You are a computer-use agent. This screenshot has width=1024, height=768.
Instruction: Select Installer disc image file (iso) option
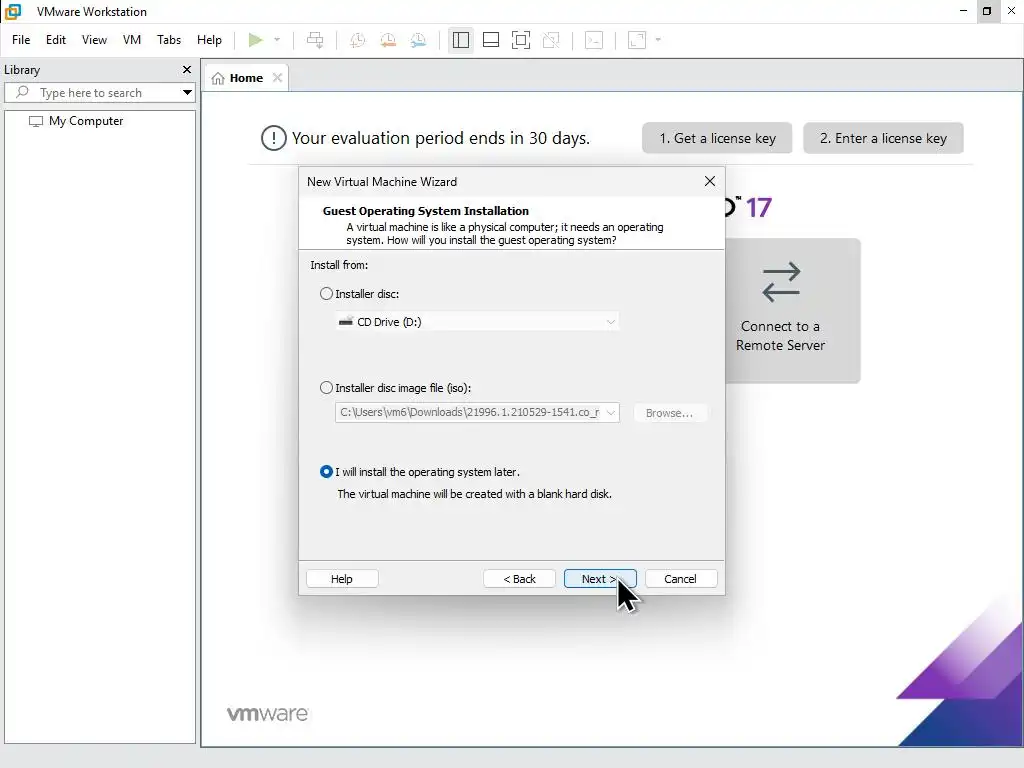pyautogui.click(x=326, y=388)
